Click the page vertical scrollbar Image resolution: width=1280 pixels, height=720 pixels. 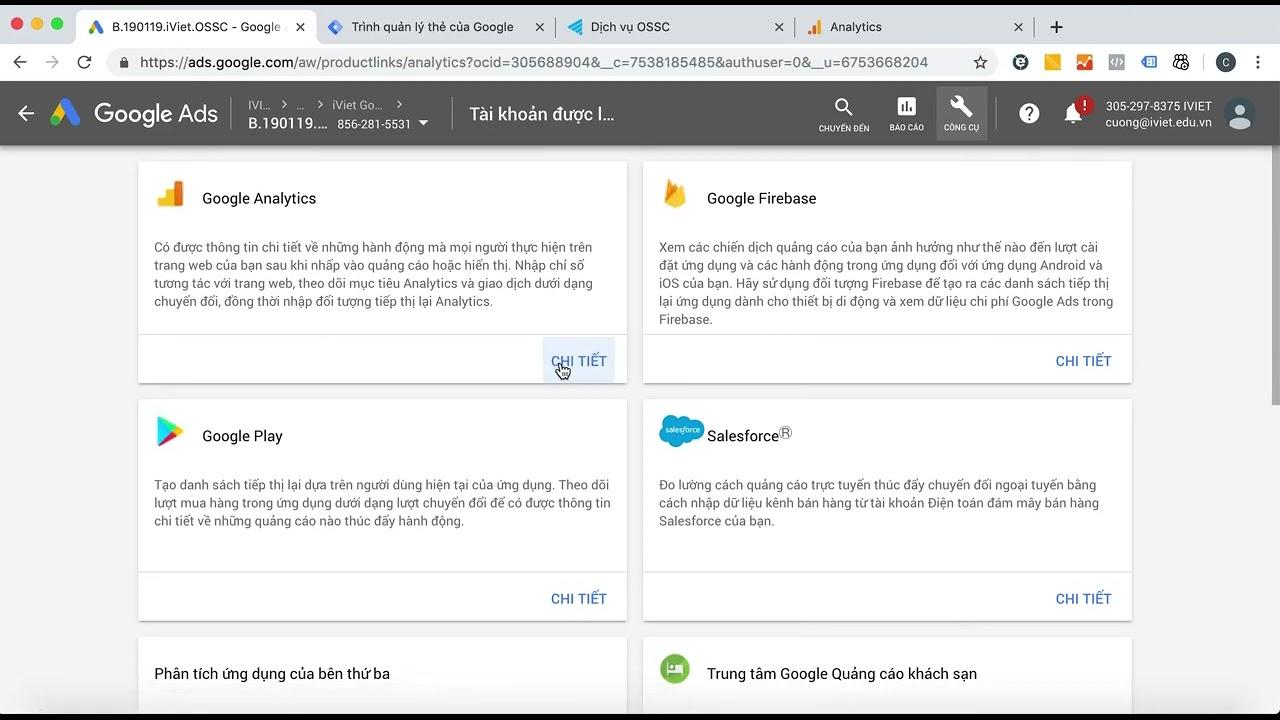(1274, 275)
